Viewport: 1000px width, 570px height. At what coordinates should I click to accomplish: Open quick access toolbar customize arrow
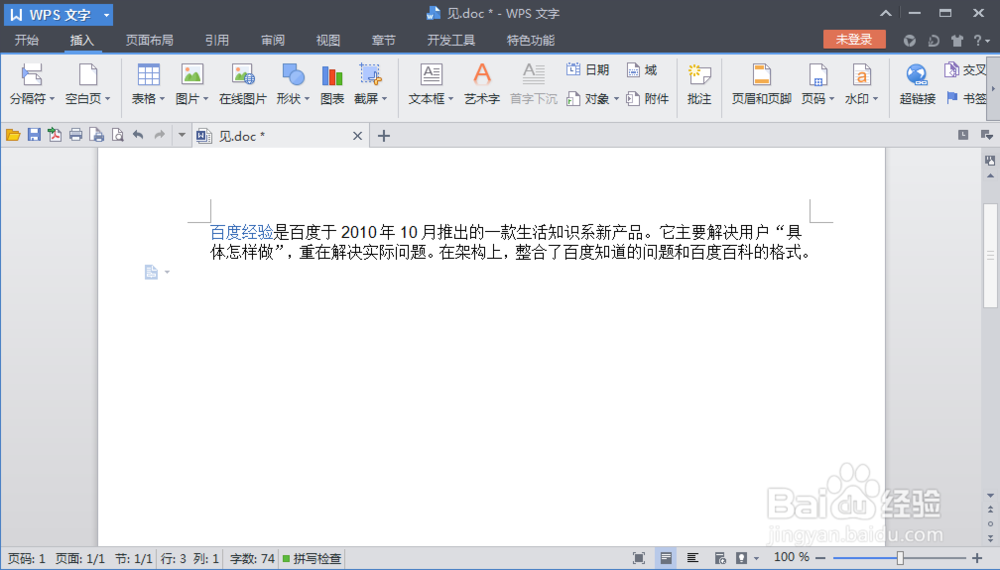pos(182,135)
